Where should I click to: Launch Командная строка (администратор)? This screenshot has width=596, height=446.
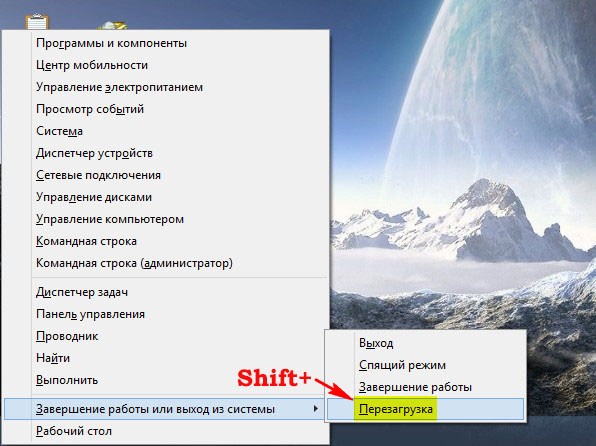(166, 263)
